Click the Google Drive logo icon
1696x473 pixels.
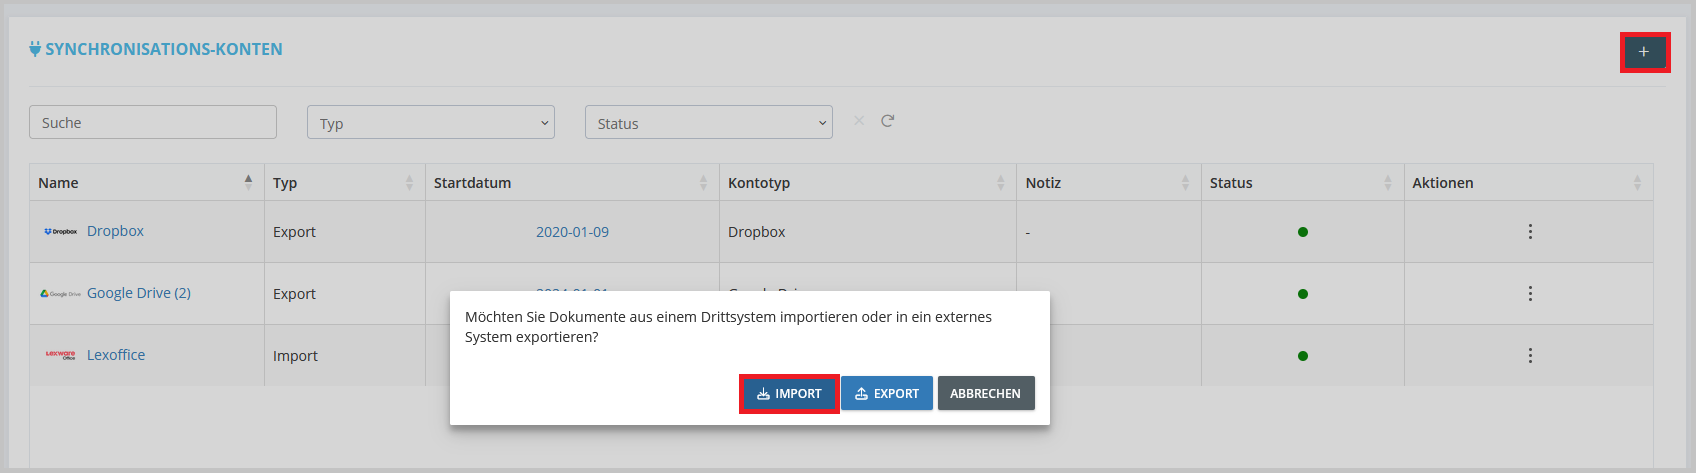pyautogui.click(x=60, y=293)
